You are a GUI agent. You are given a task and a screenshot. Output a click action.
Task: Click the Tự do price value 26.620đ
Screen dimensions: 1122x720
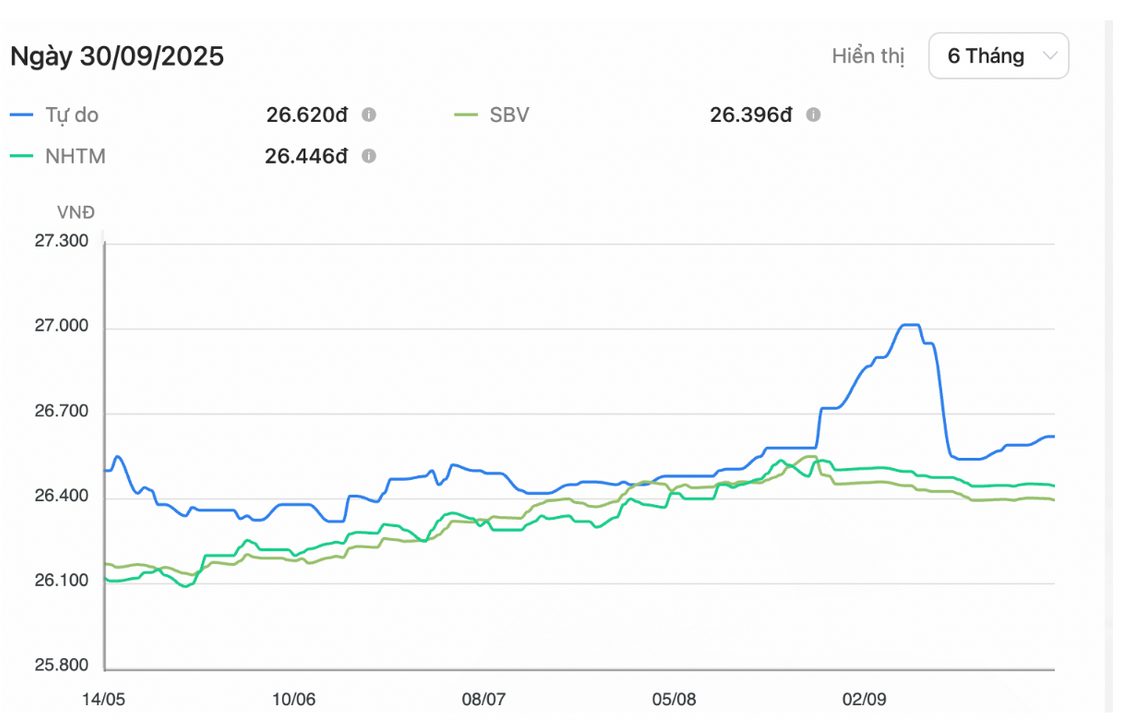[306, 115]
